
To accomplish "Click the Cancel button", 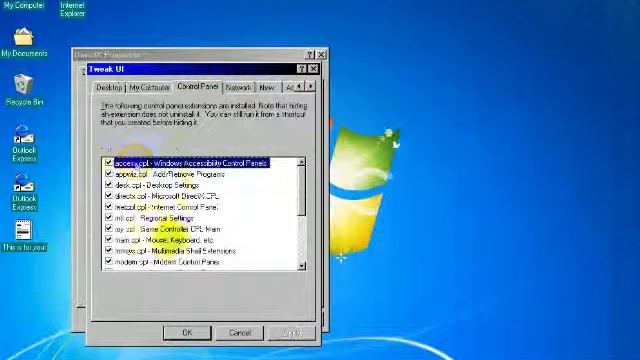I will point(240,333).
